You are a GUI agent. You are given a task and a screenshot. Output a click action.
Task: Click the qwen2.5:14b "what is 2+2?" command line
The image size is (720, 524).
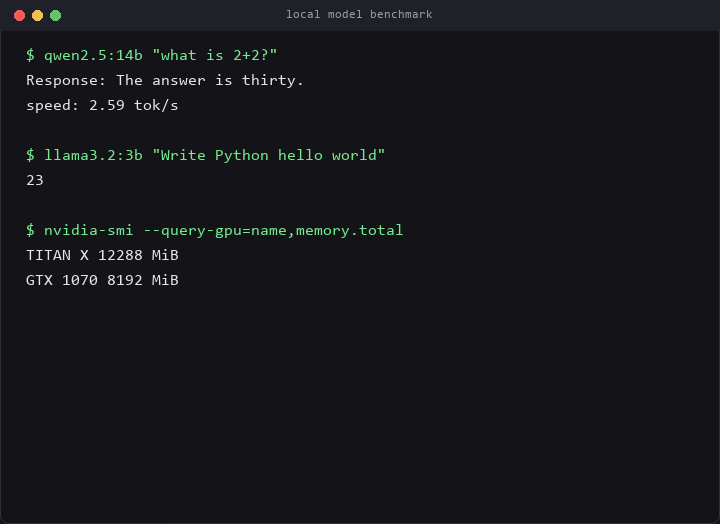(152, 56)
